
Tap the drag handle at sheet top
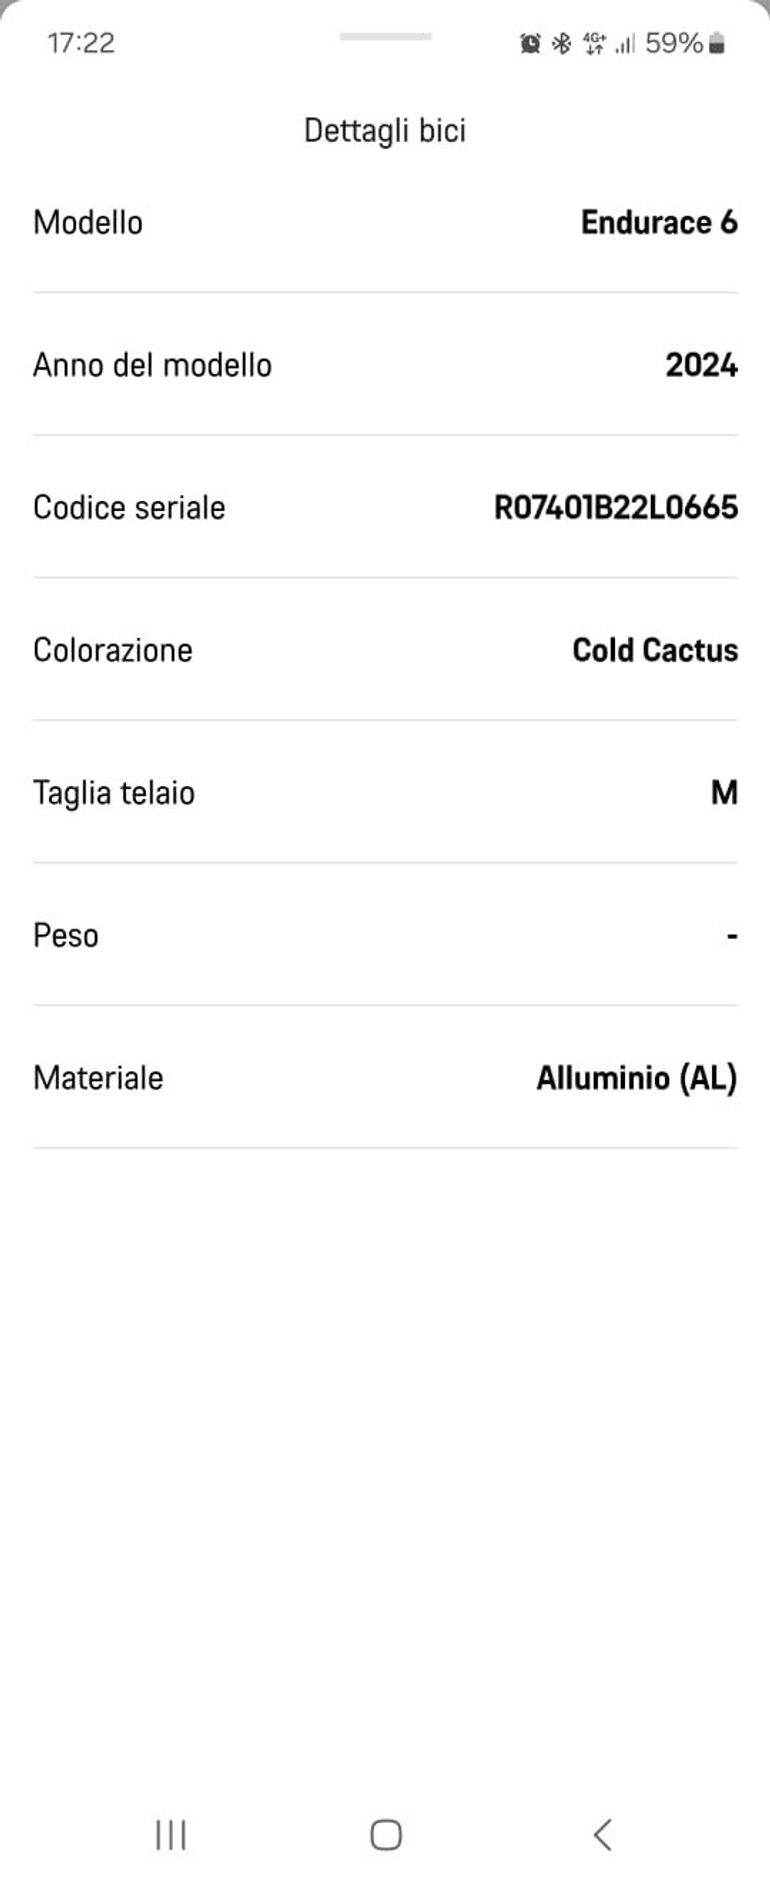[385, 37]
